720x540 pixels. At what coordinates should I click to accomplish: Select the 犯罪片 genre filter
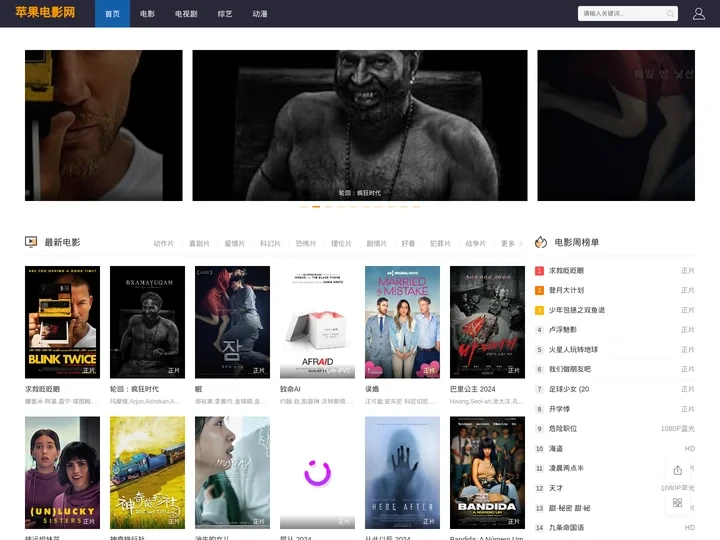click(x=440, y=243)
